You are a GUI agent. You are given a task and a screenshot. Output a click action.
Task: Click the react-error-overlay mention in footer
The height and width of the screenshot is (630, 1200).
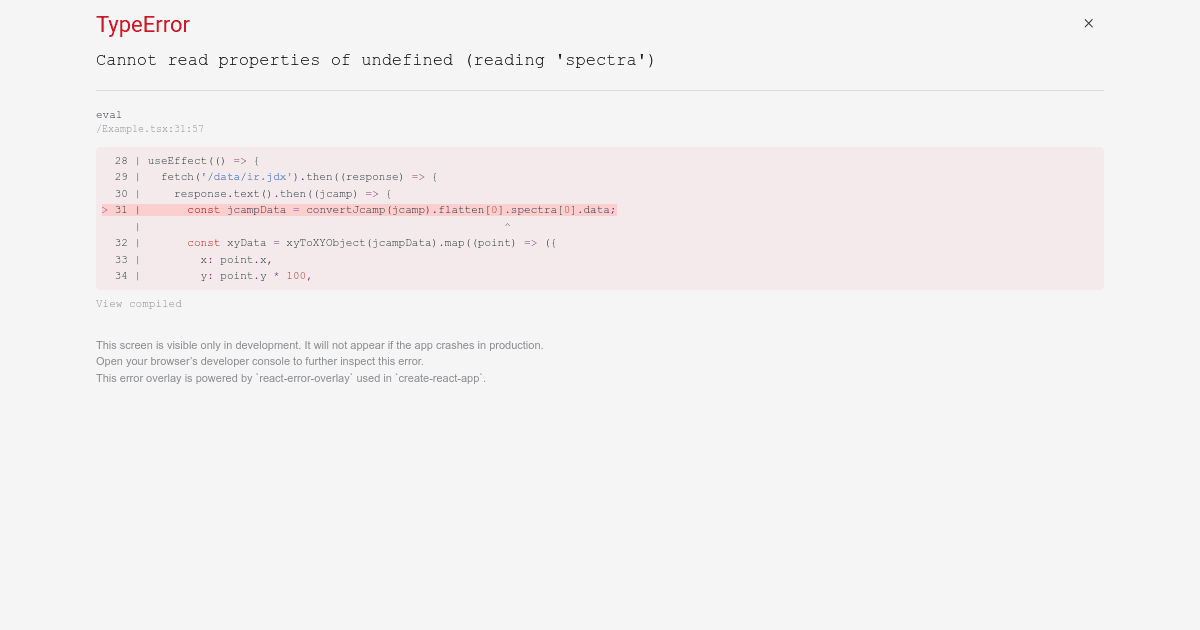[304, 378]
